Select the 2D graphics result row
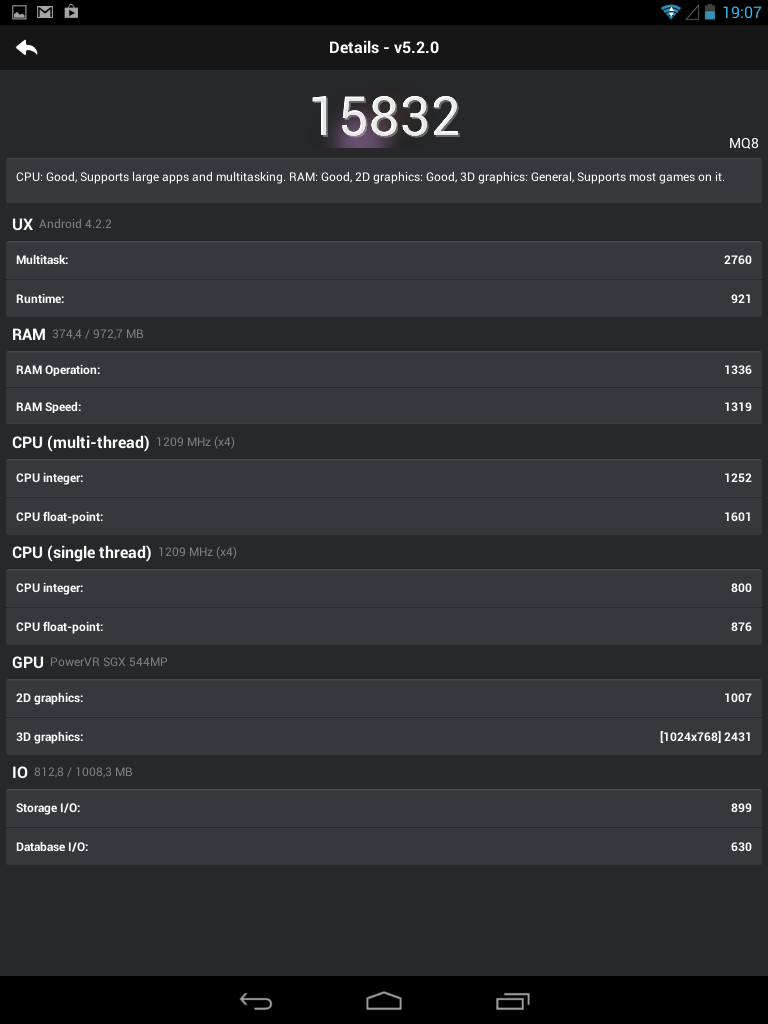 384,698
